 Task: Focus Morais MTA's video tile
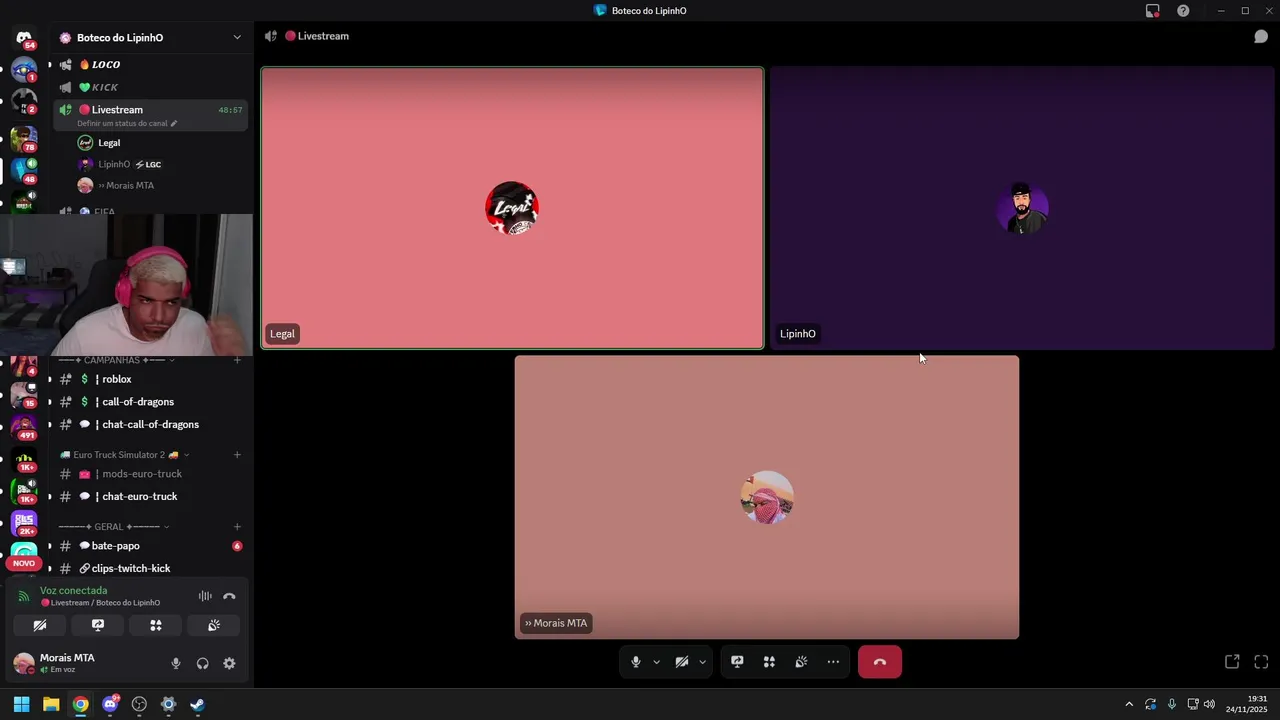point(767,497)
